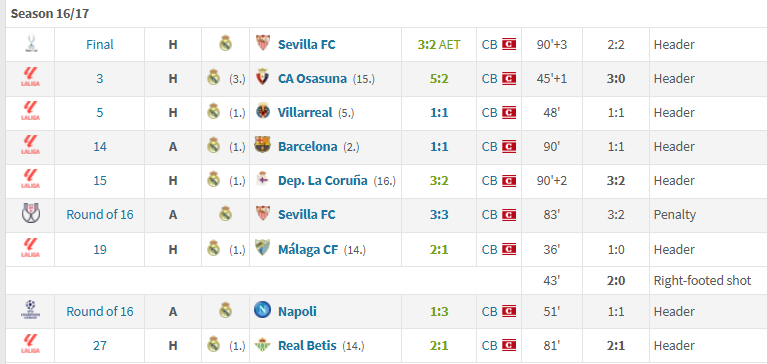The width and height of the screenshot is (767, 364).
Task: Open the Round of 16 link for Napoli
Action: [x=100, y=312]
